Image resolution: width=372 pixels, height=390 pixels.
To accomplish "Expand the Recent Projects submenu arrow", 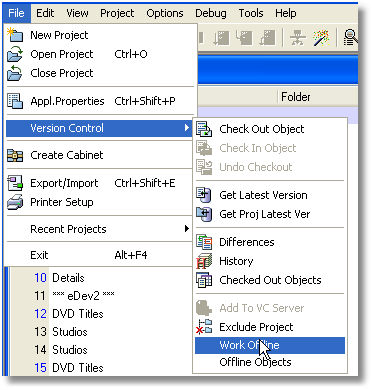I will 187,229.
